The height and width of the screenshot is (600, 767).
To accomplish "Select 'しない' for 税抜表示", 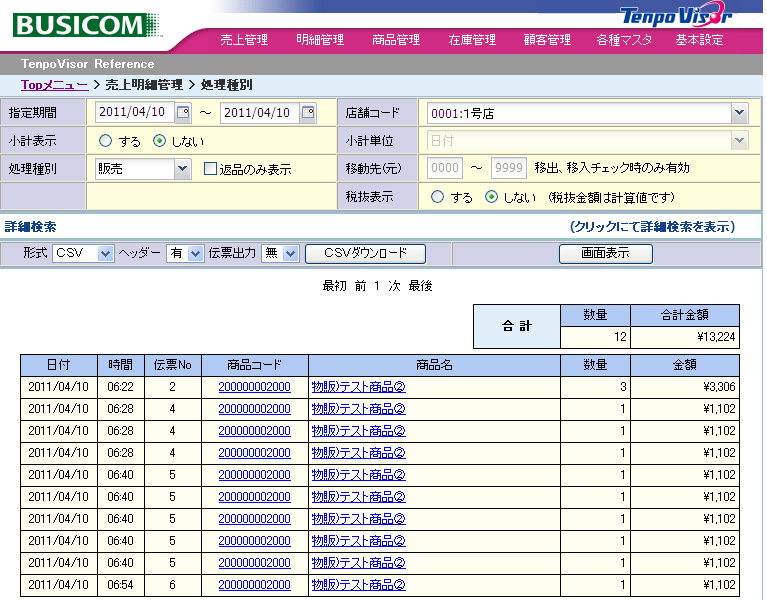I will [491, 197].
